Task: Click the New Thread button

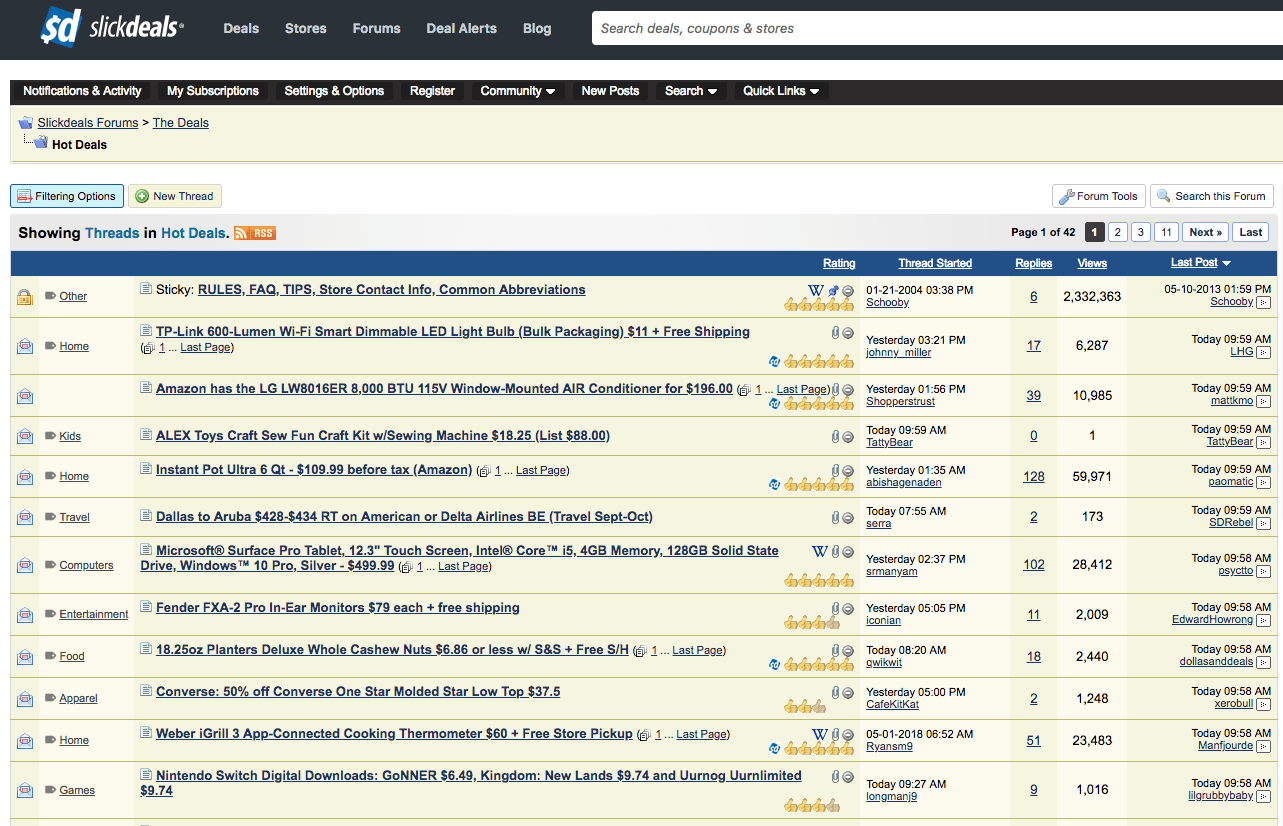Action: click(175, 196)
